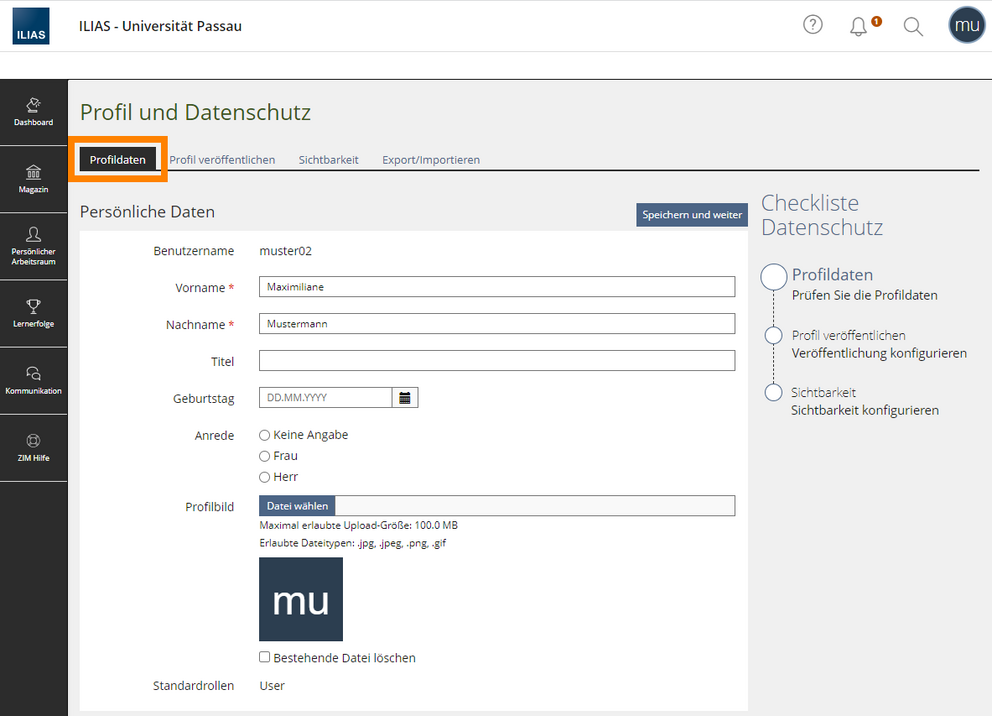
Task: Click the Vorname input field
Action: tap(497, 287)
